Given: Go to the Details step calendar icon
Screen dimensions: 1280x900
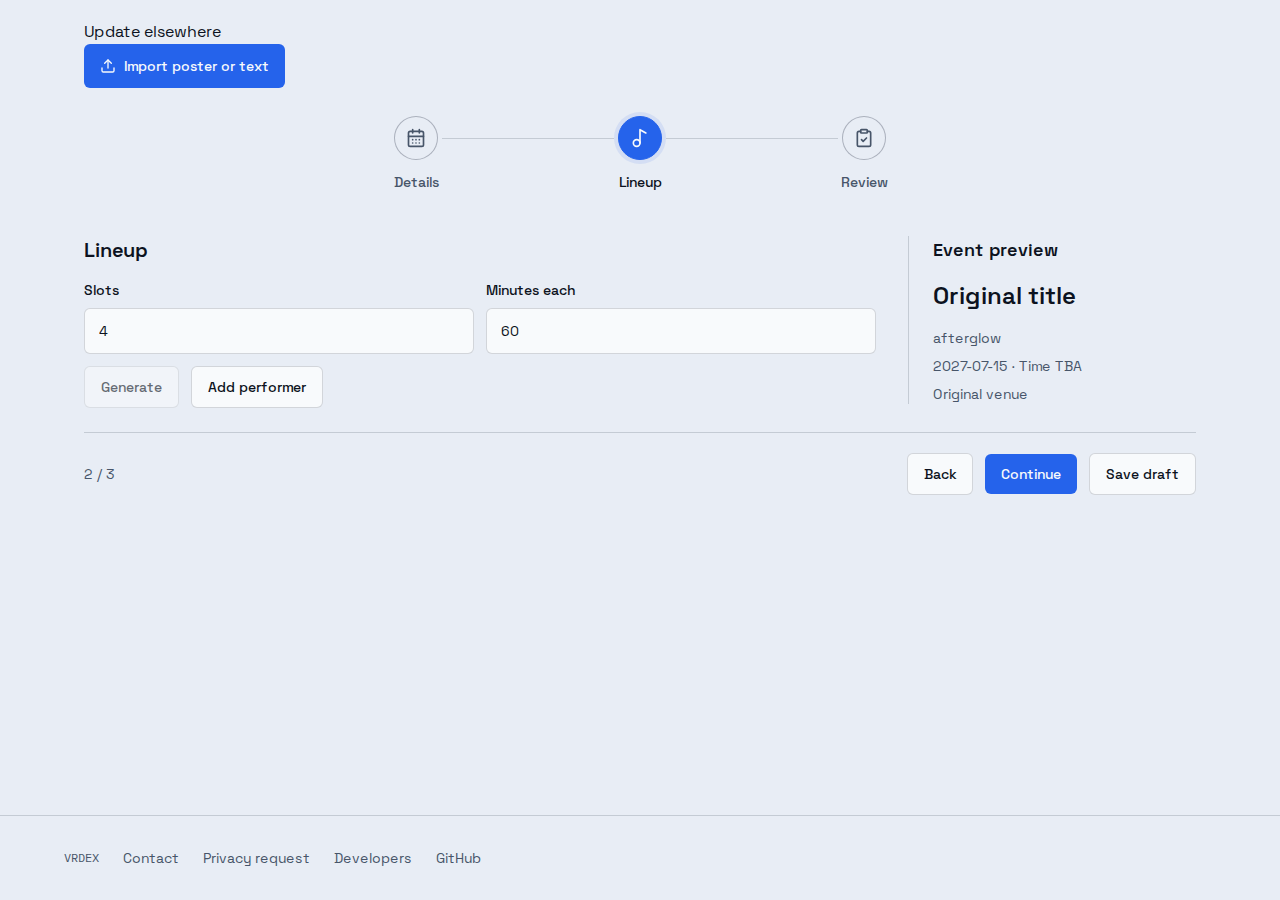Looking at the screenshot, I should pos(416,138).
